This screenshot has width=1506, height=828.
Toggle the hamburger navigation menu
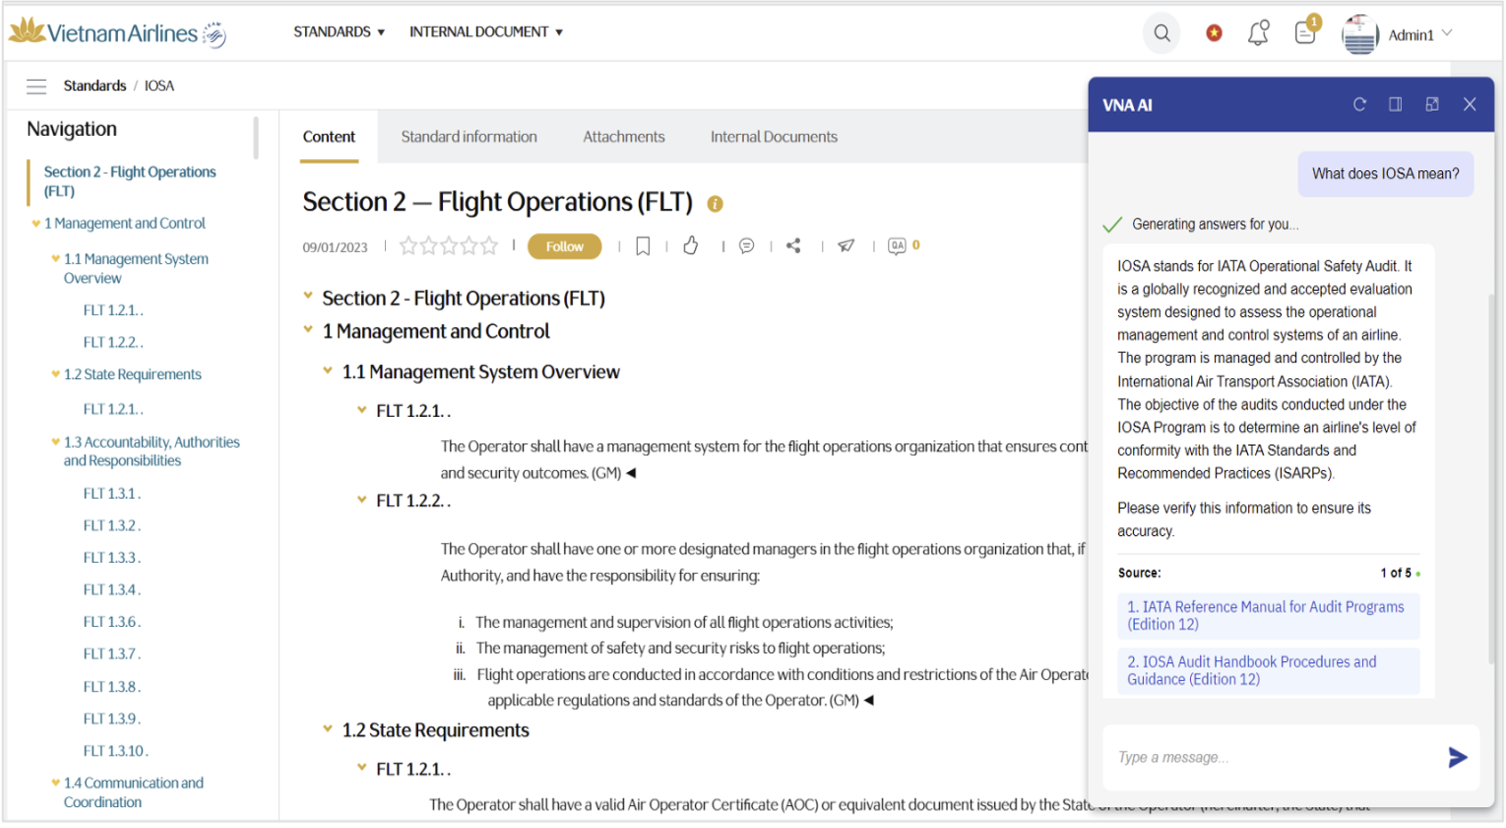pos(36,86)
